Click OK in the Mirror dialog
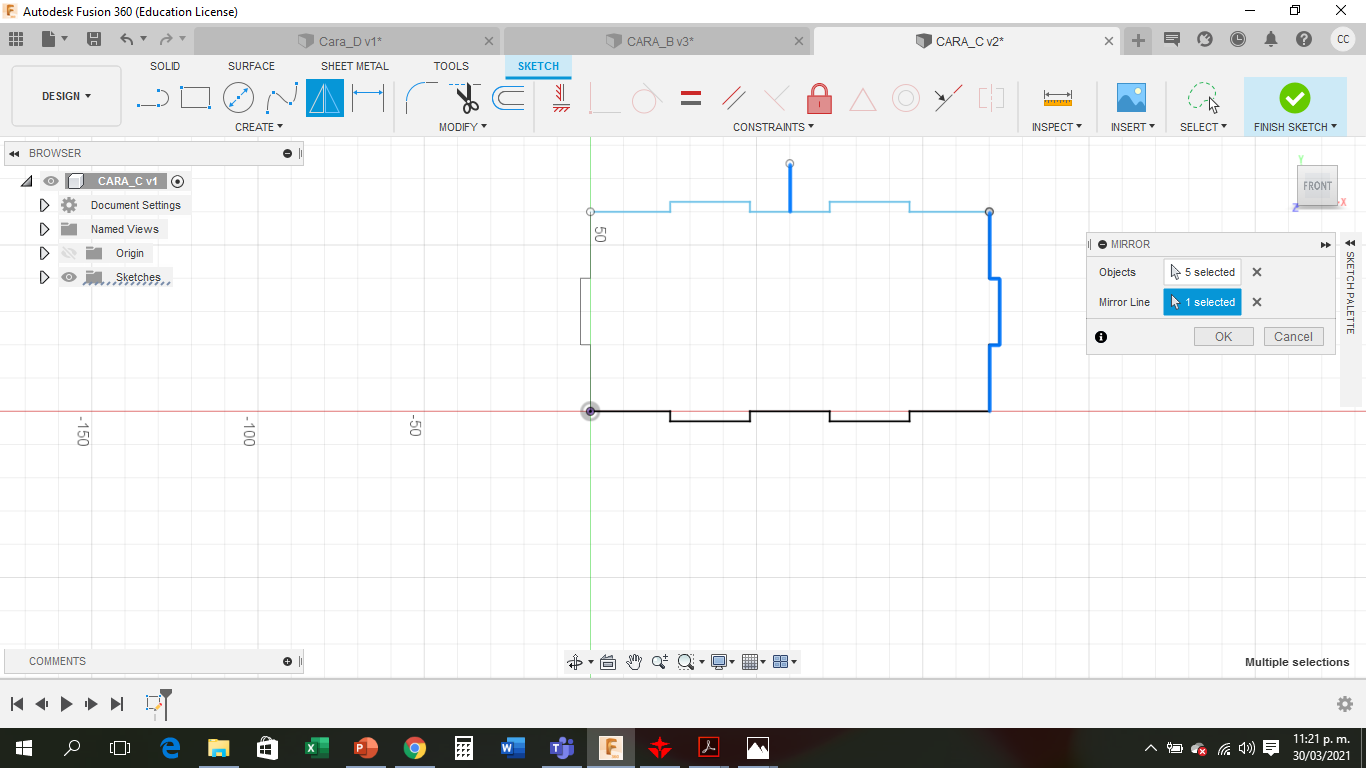Image resolution: width=1366 pixels, height=768 pixels. click(x=1223, y=337)
